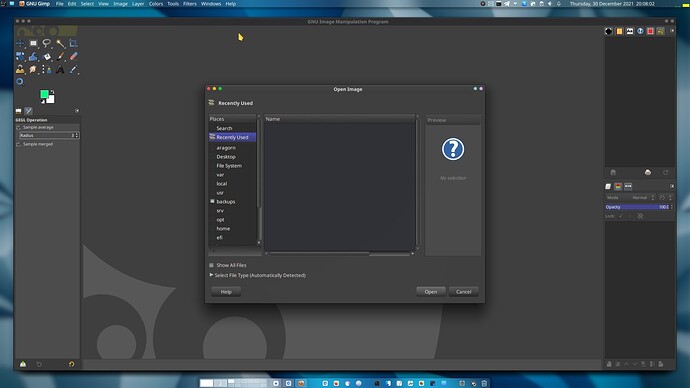Click Help in Open Image dialog

[226, 292]
